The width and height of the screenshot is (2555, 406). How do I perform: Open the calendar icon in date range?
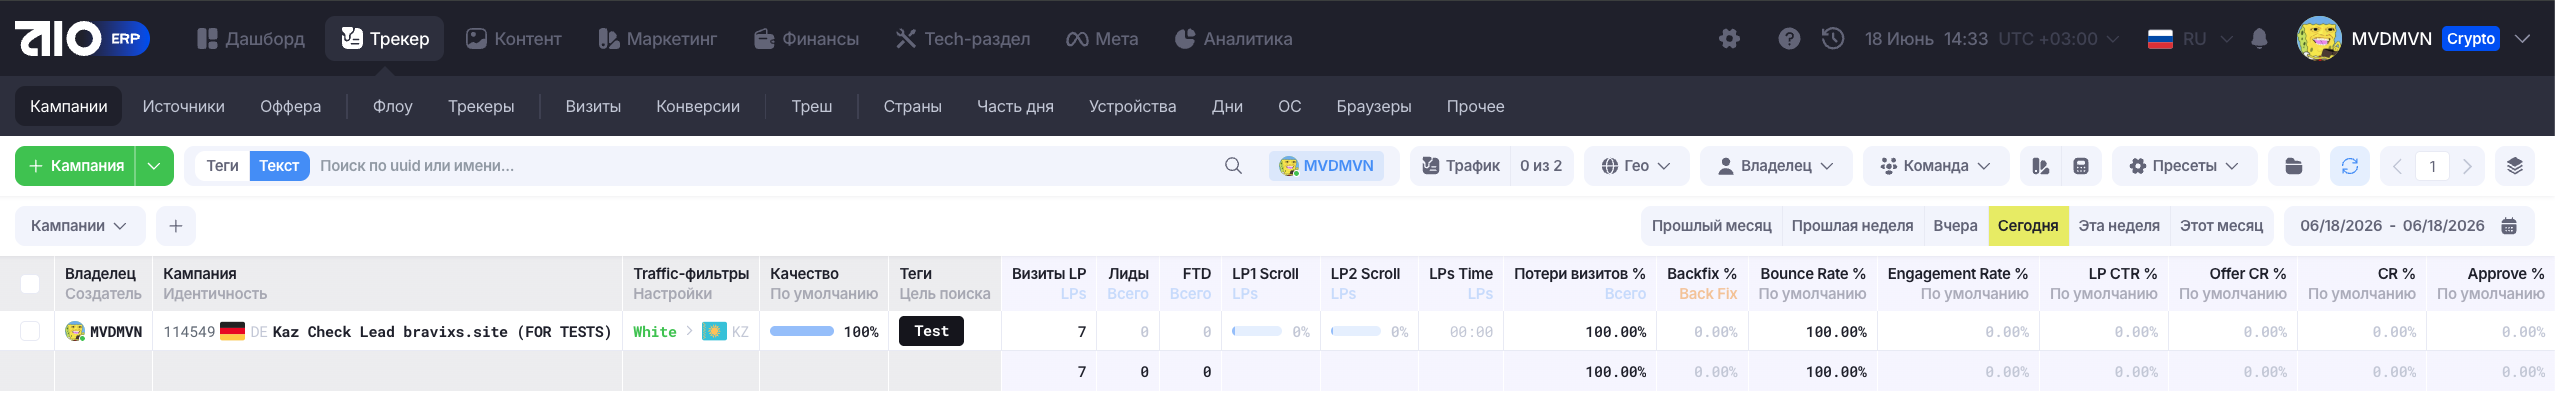(2509, 226)
